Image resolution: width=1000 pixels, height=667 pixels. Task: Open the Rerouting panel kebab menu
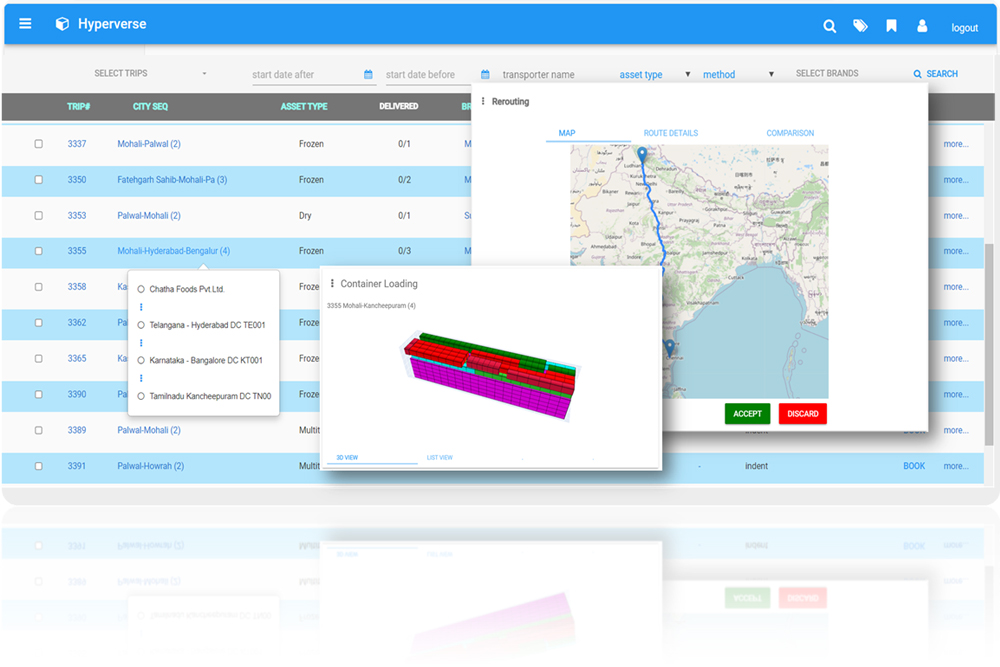coord(483,101)
